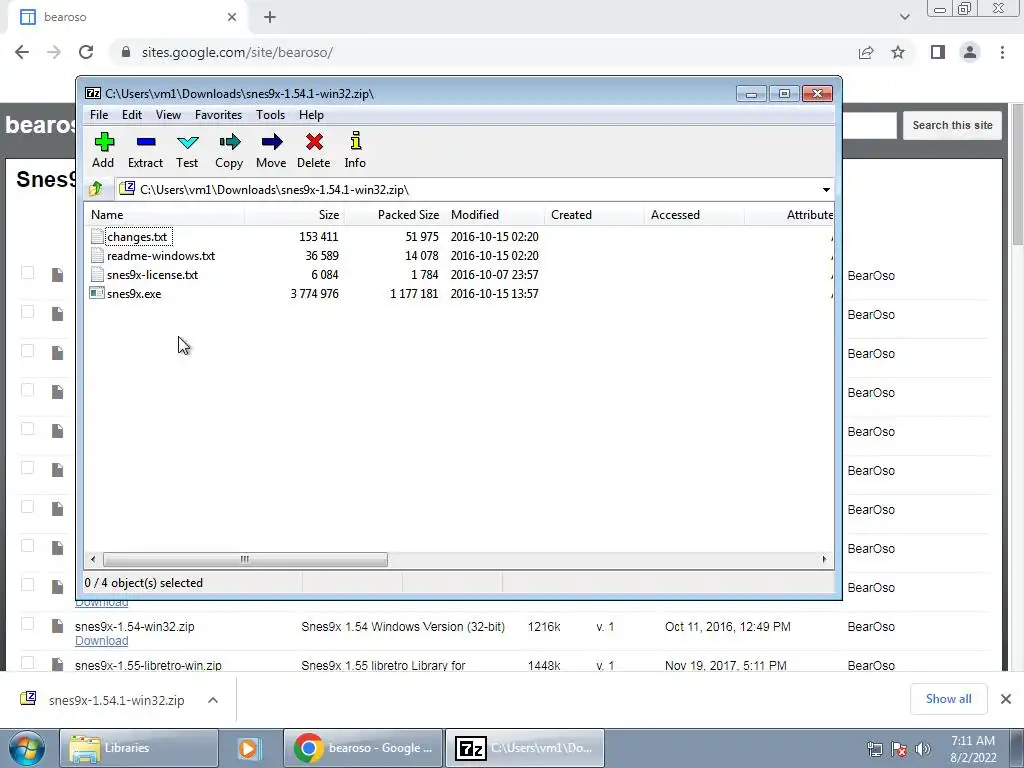Click Search this site button
The image size is (1024, 768).
tap(952, 125)
